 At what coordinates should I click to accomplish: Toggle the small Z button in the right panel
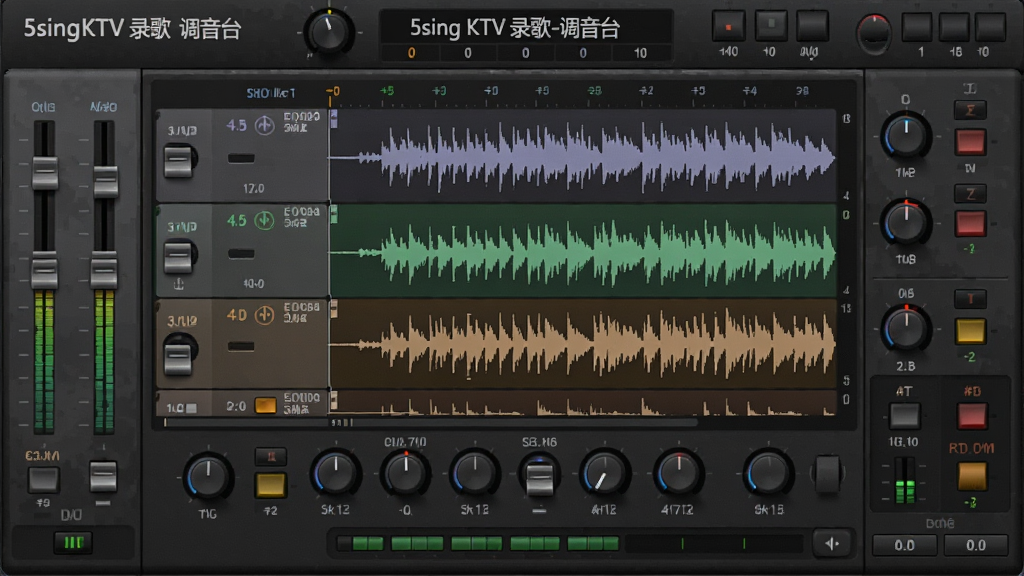click(970, 194)
